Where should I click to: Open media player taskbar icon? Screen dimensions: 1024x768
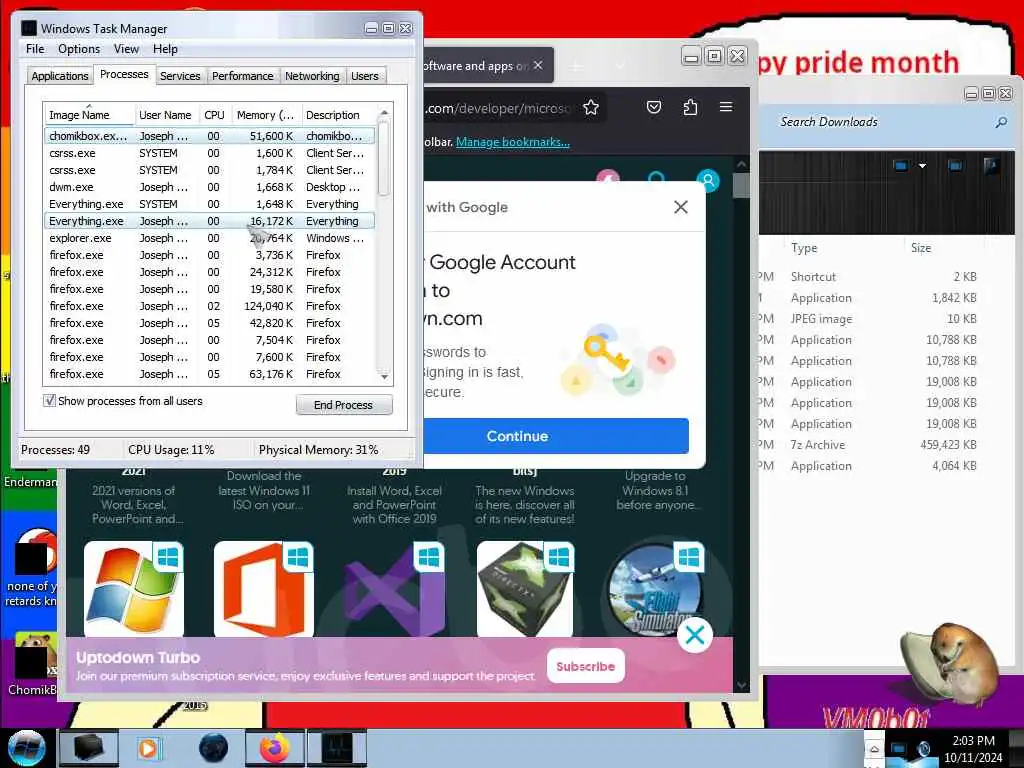click(149, 748)
